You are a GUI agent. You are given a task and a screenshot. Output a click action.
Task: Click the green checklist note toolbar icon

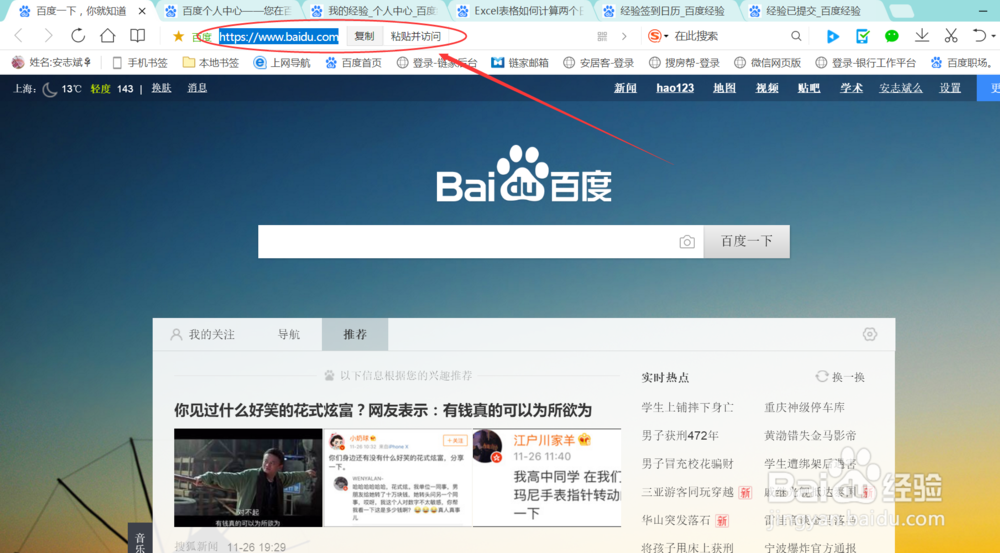point(862,36)
